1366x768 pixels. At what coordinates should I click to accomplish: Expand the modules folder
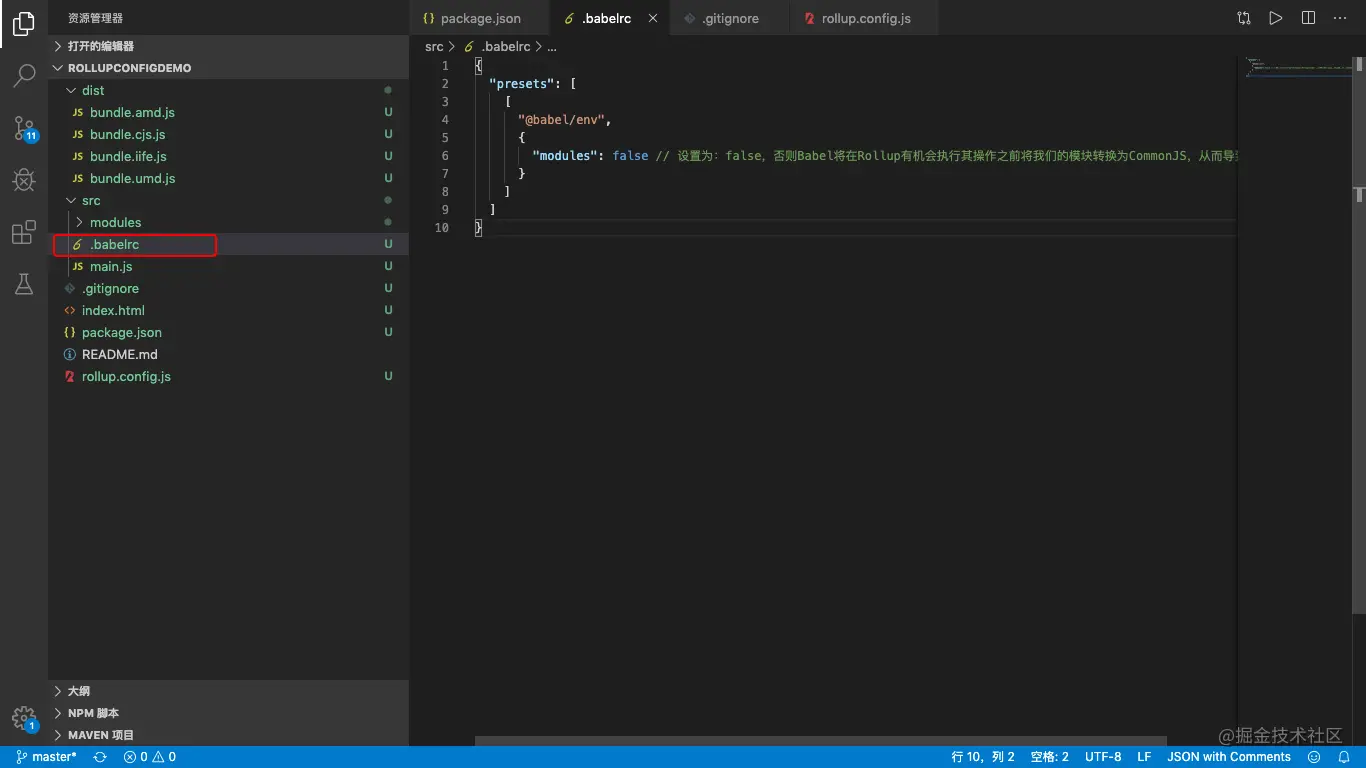point(115,222)
